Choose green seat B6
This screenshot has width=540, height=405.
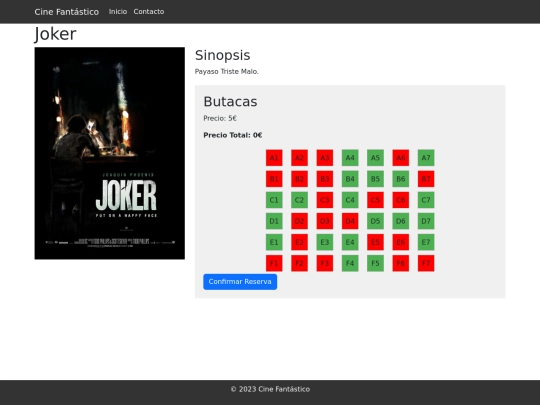401,179
